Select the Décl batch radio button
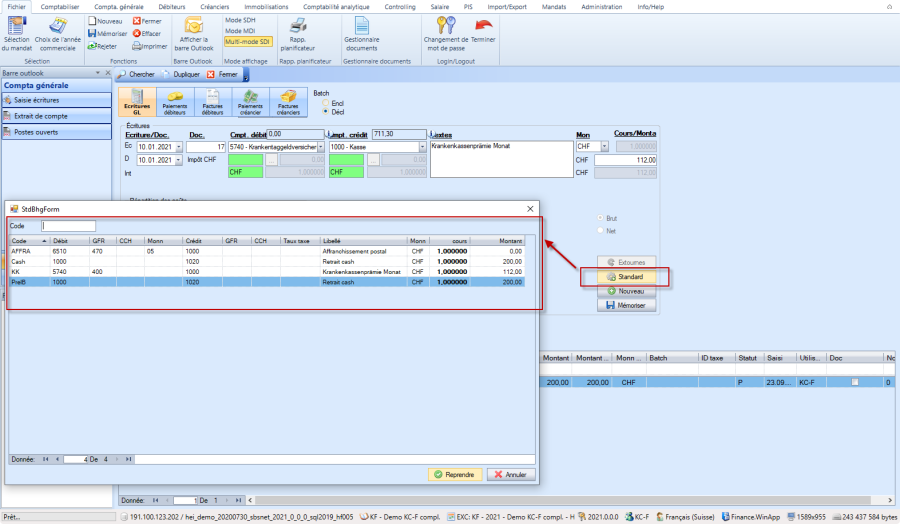Image resolution: width=900 pixels, height=524 pixels. (x=324, y=112)
